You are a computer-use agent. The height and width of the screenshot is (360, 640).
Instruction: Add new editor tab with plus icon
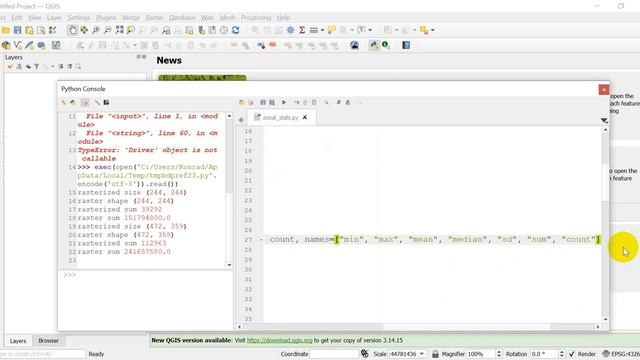pyautogui.click(x=241, y=120)
